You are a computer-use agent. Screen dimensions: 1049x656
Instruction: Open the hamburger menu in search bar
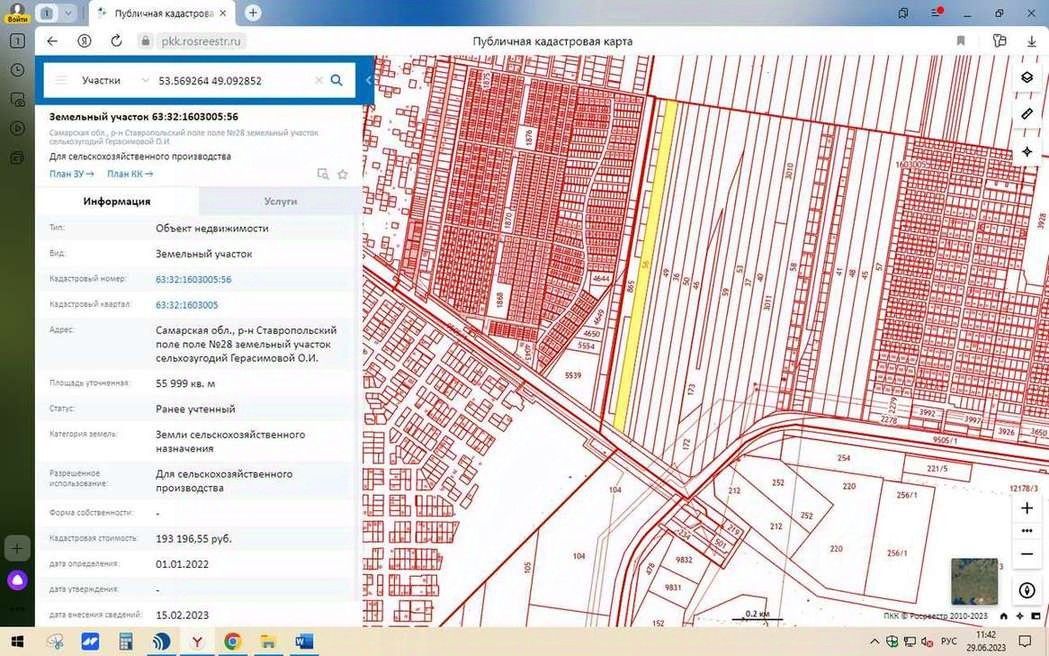(x=62, y=81)
